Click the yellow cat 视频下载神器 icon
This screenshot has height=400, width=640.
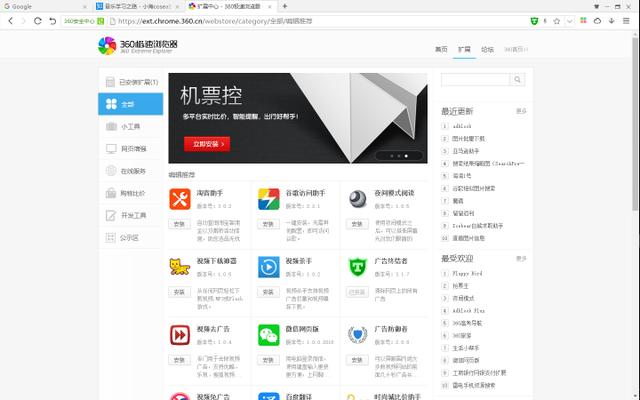(180, 267)
